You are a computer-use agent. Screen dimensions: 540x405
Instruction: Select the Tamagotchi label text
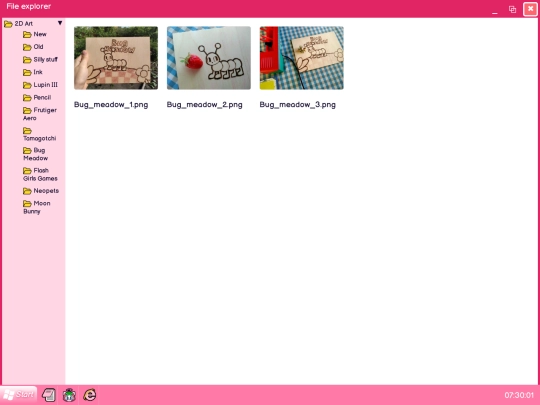pos(40,138)
